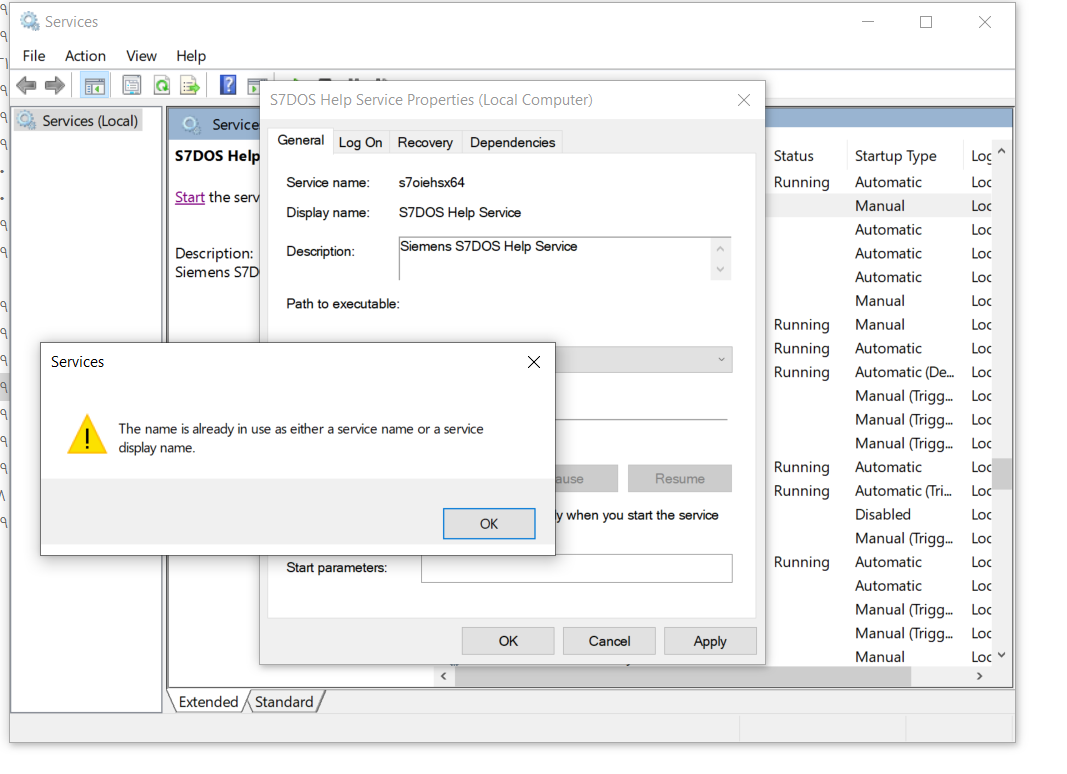The width and height of the screenshot is (1067, 774).
Task: Switch to the Standard view tab
Action: pos(284,702)
